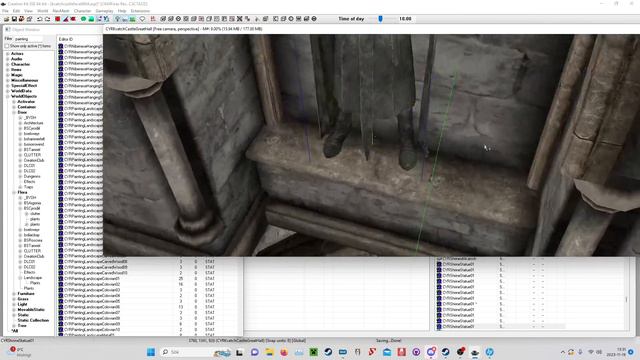This screenshot has height=360, width=640.
Task: Select Dungeons under Door
Action: click(x=32, y=176)
